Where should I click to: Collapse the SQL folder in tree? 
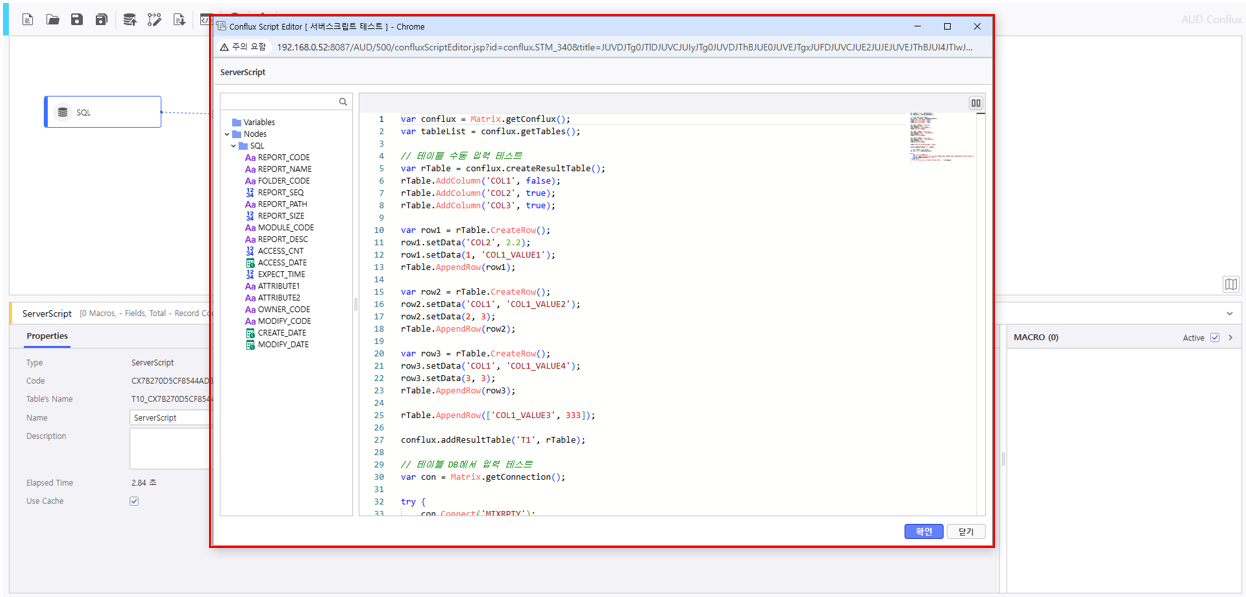[234, 146]
